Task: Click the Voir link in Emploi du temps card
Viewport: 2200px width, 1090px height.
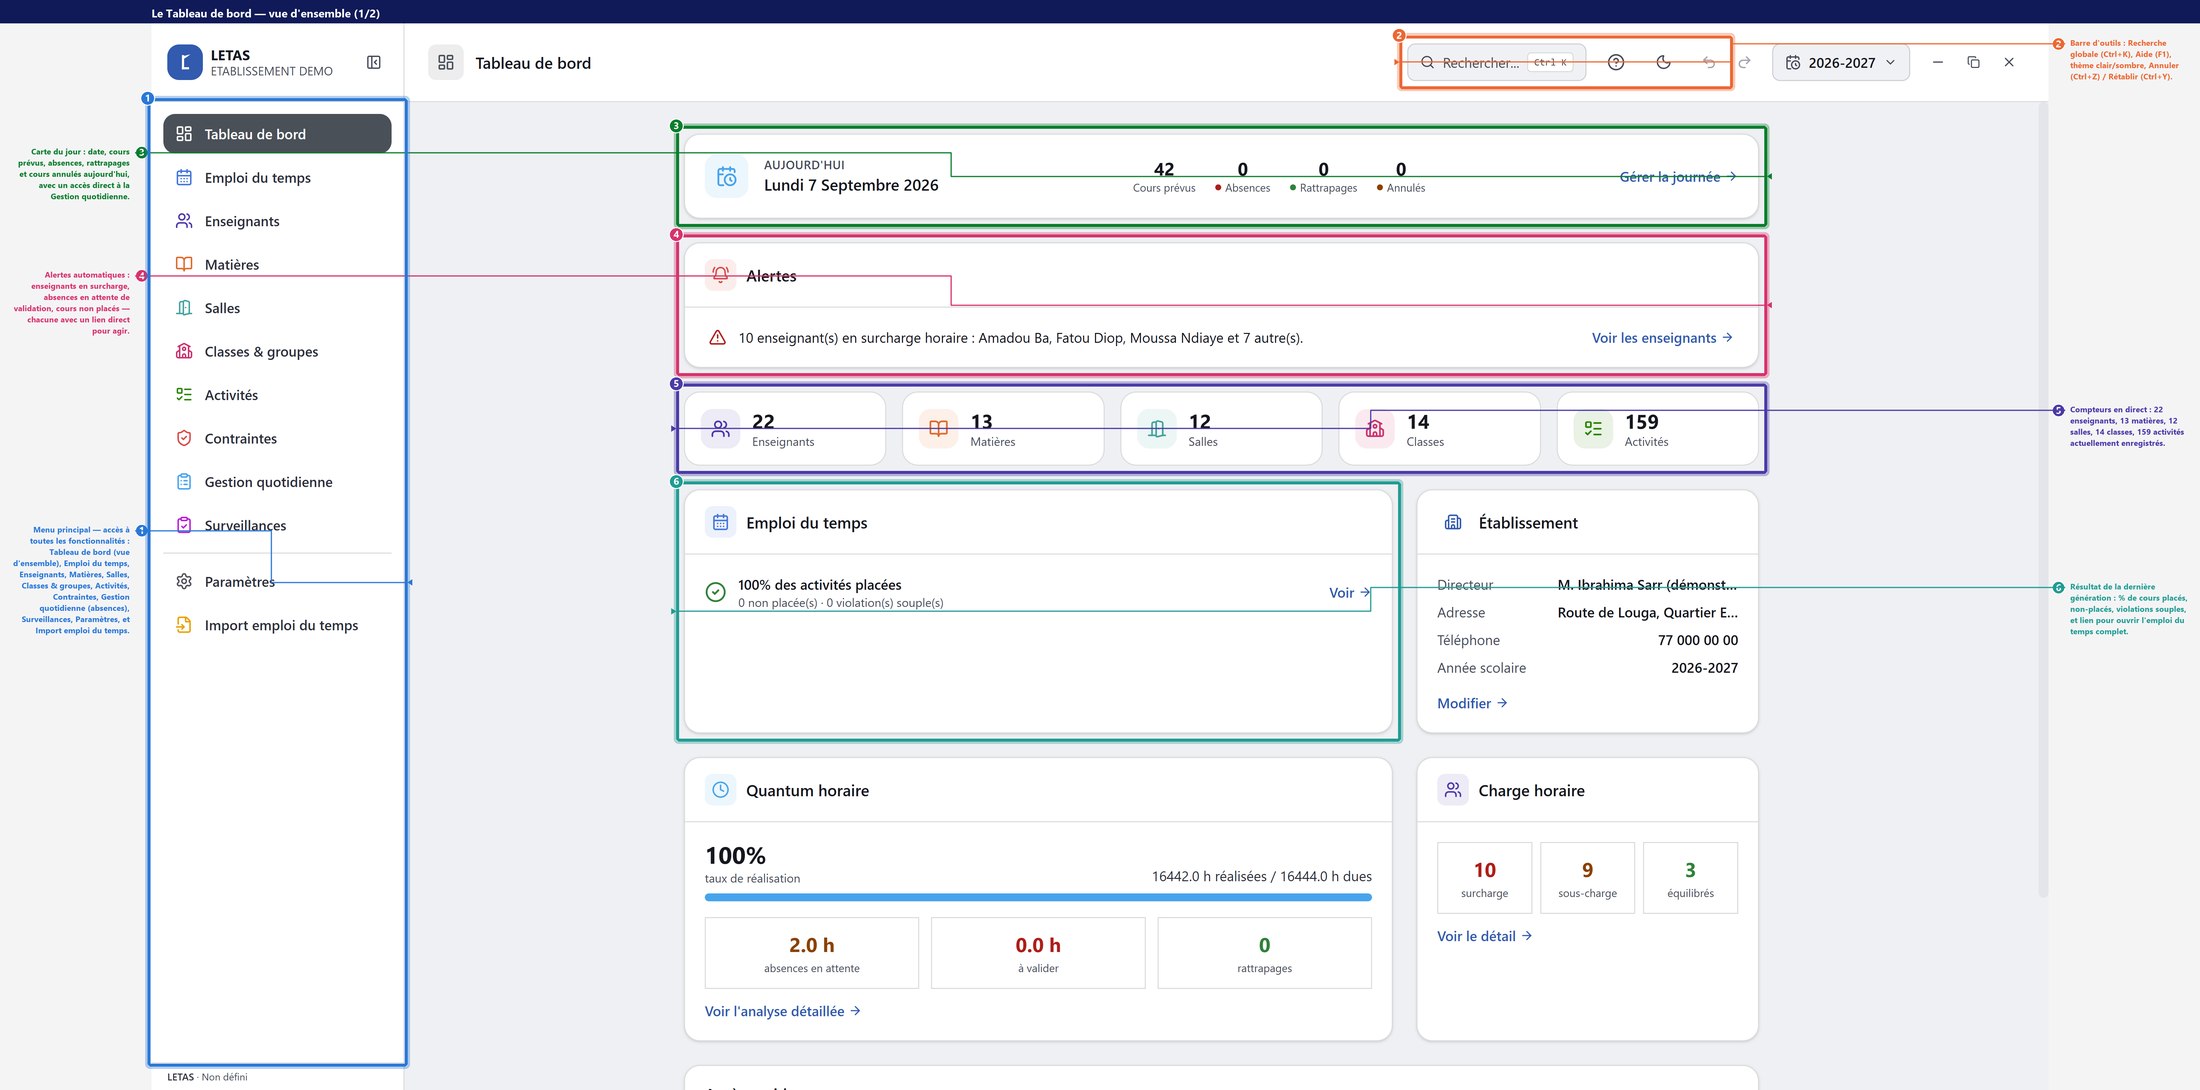Action: pos(1350,593)
